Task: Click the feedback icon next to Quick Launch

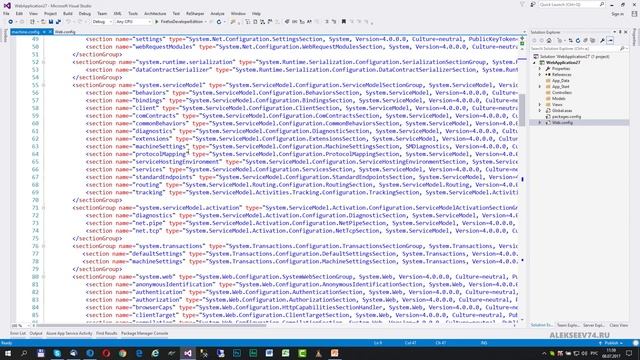Action: (x=533, y=4)
